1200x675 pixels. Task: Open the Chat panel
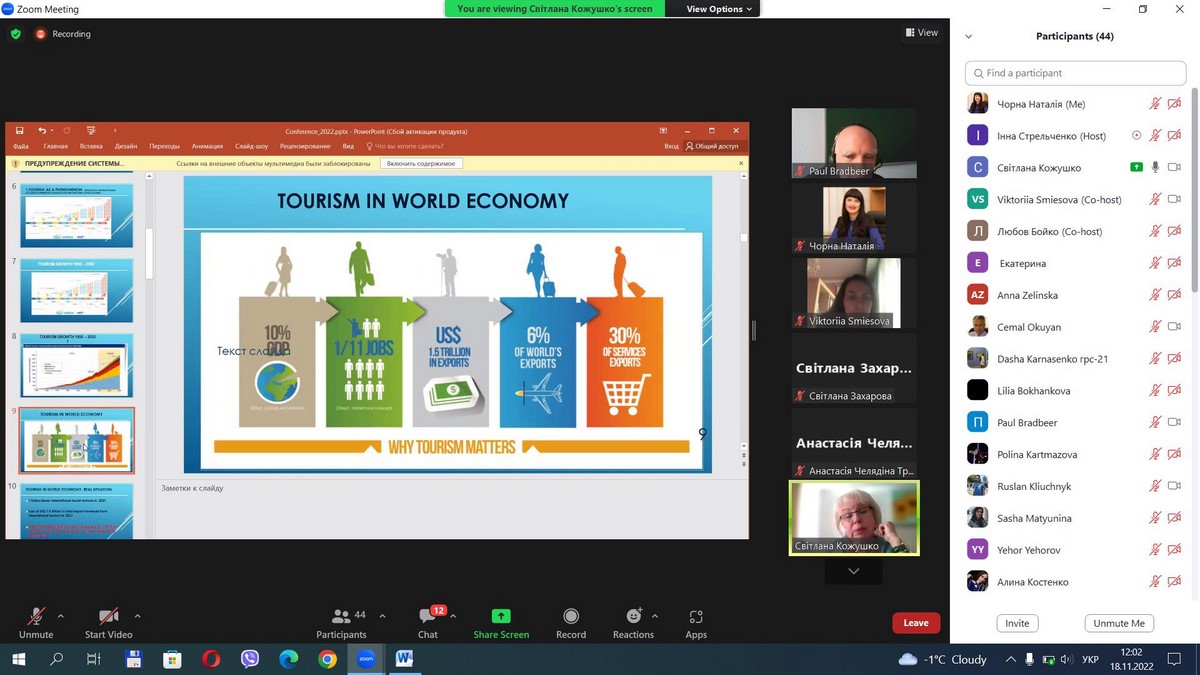click(x=428, y=617)
